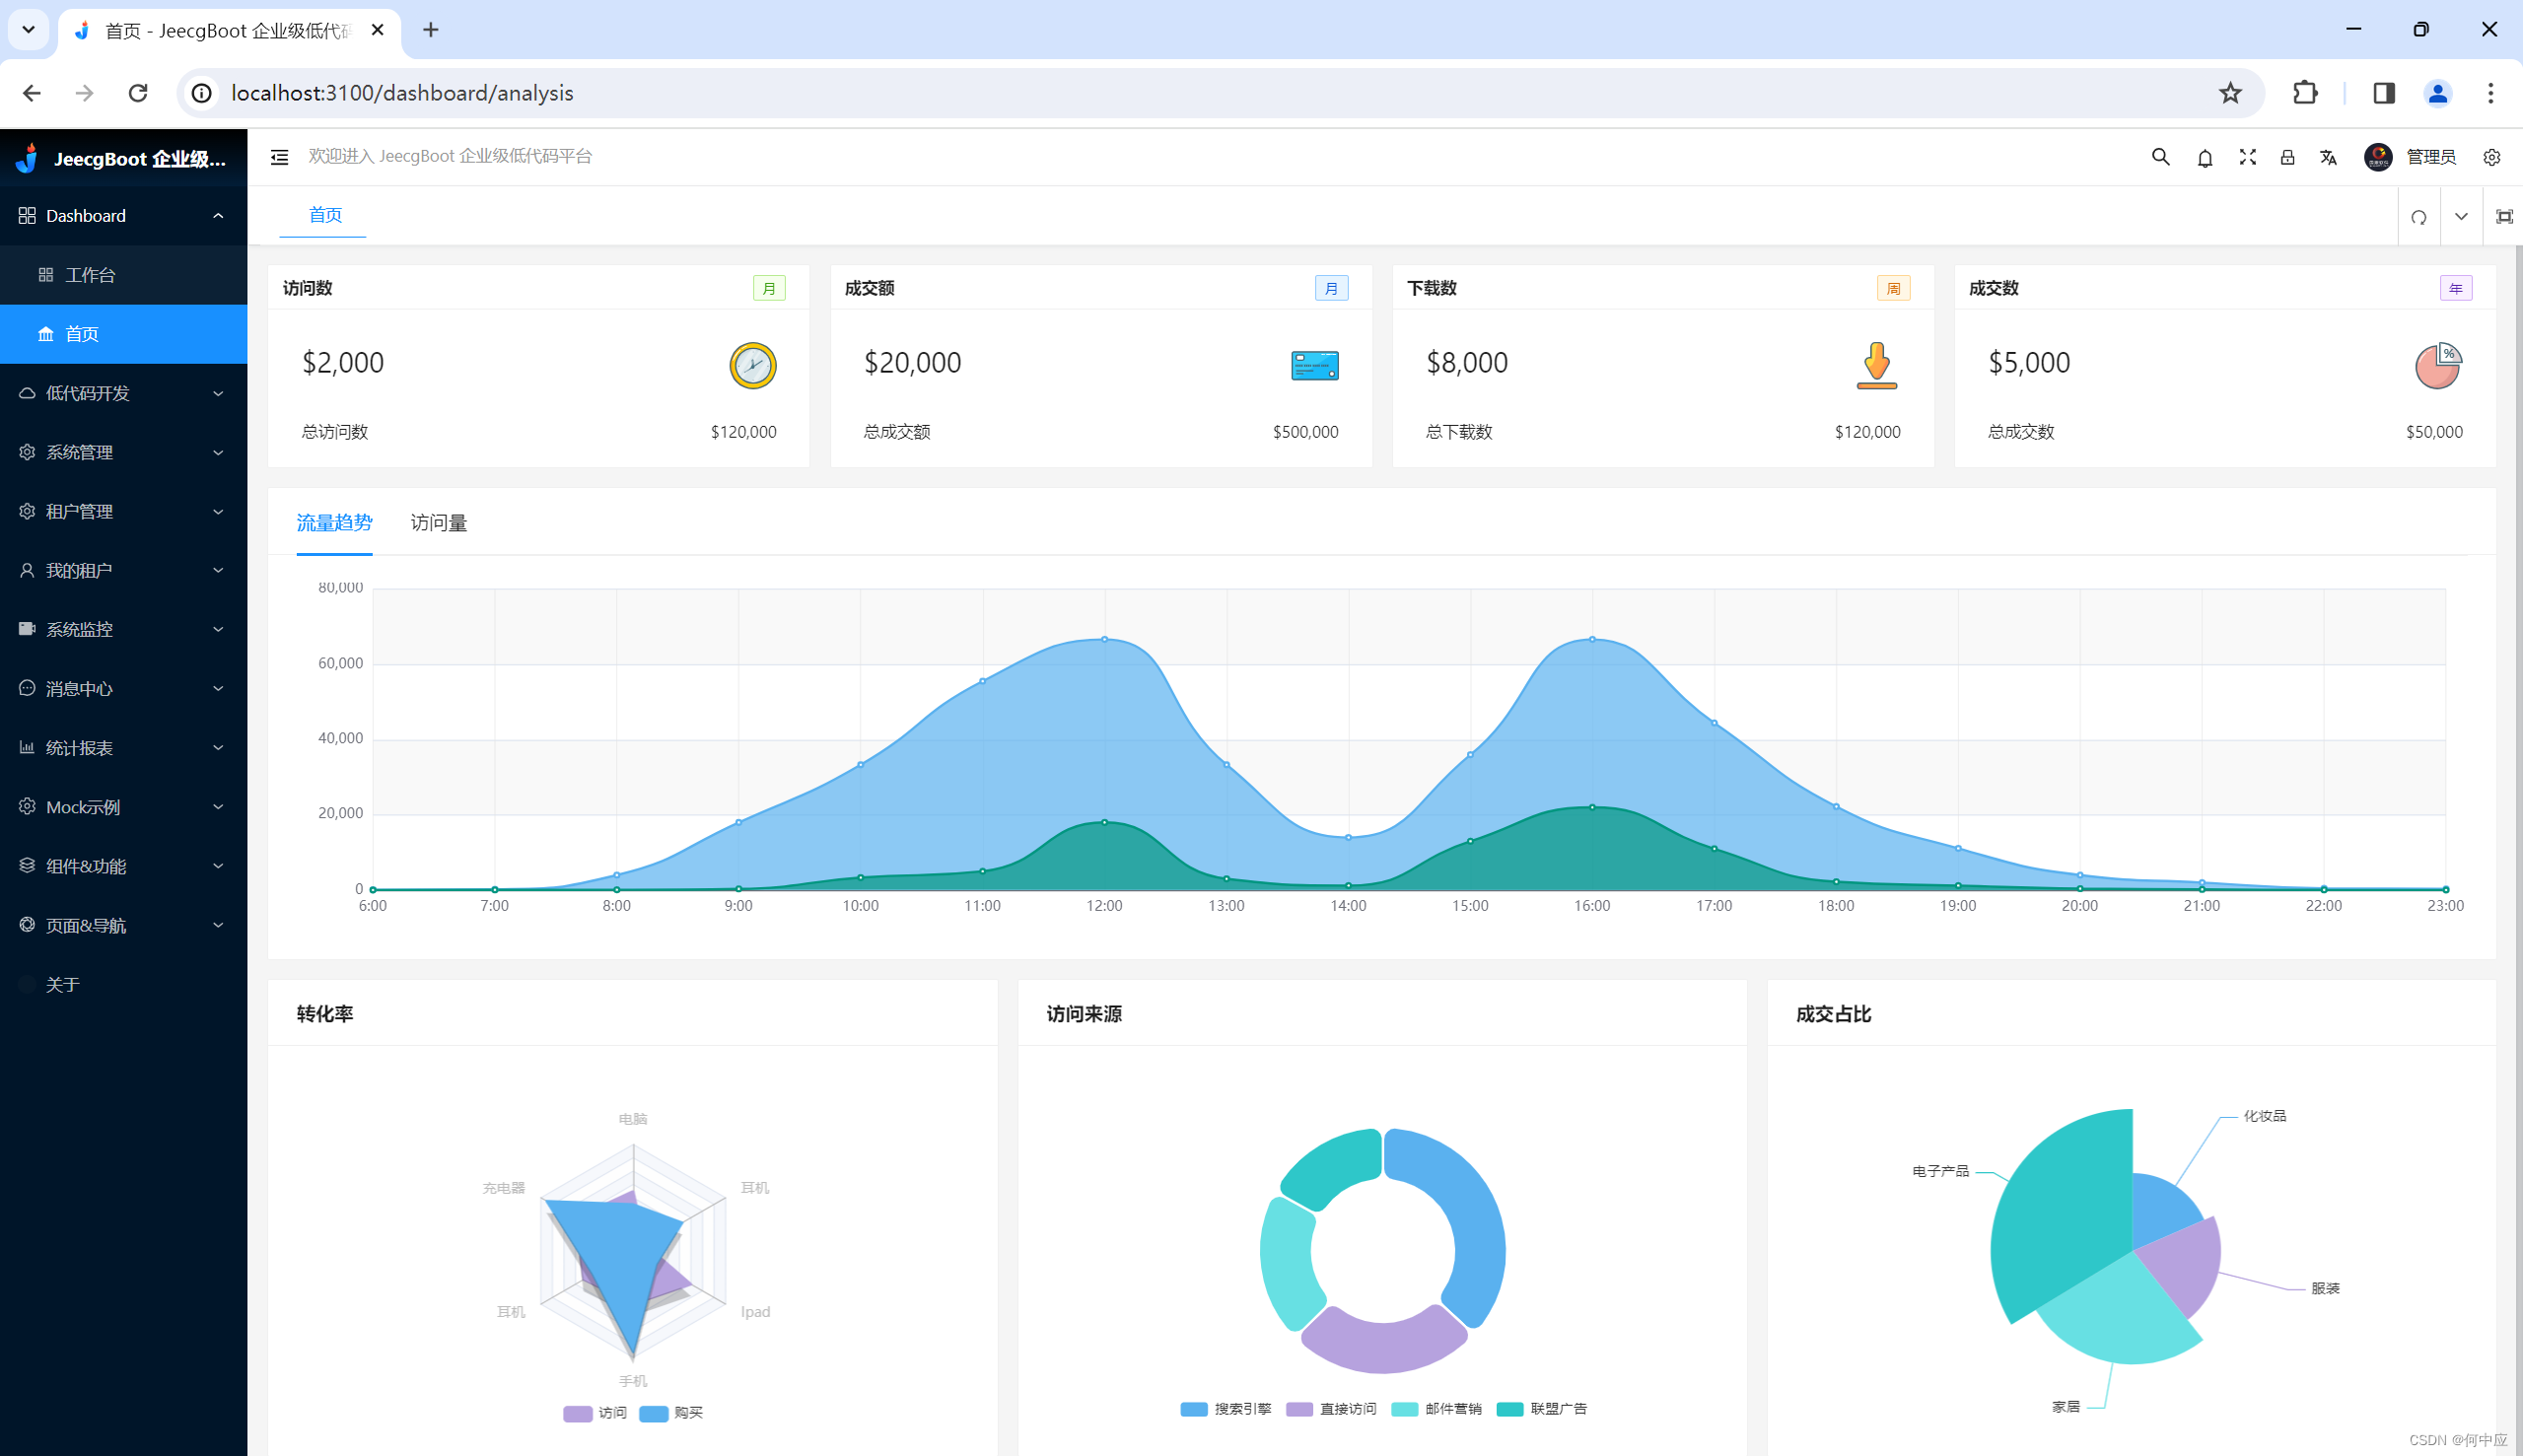Click the address bar URL field
The image size is (2523, 1456).
pyautogui.click(x=1220, y=93)
